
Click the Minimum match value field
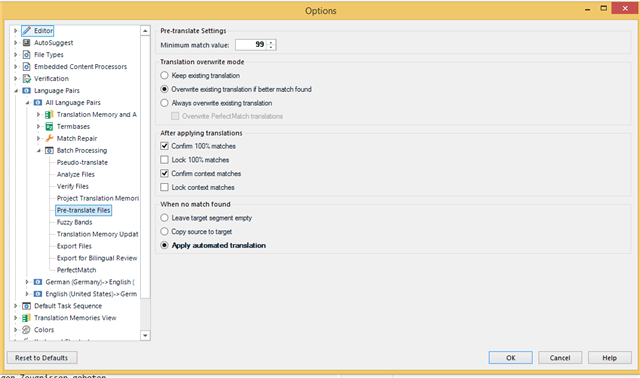click(x=251, y=44)
